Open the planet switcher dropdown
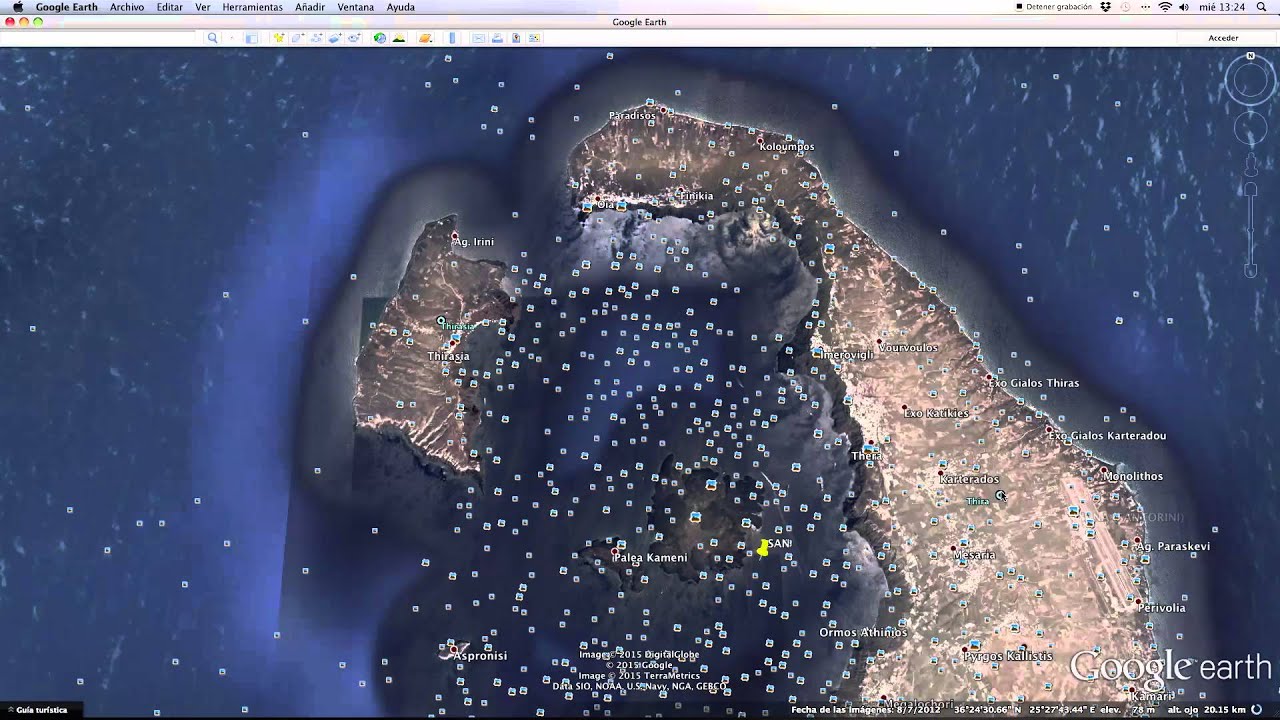1280x720 pixels. (425, 38)
